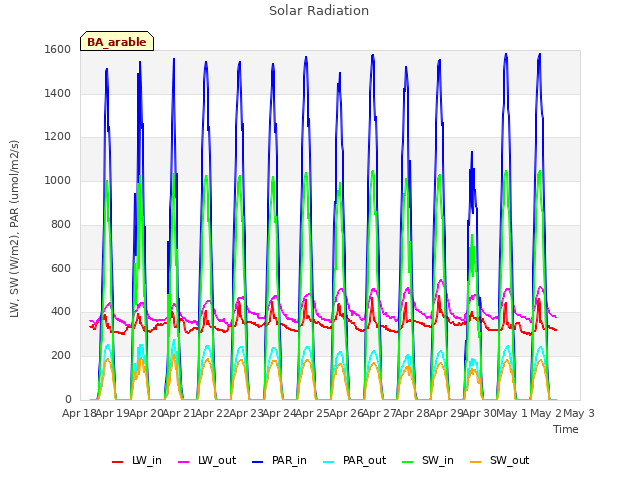The image size is (640, 480).
Task: Click the BA_arable site label box
Action: pos(117,41)
